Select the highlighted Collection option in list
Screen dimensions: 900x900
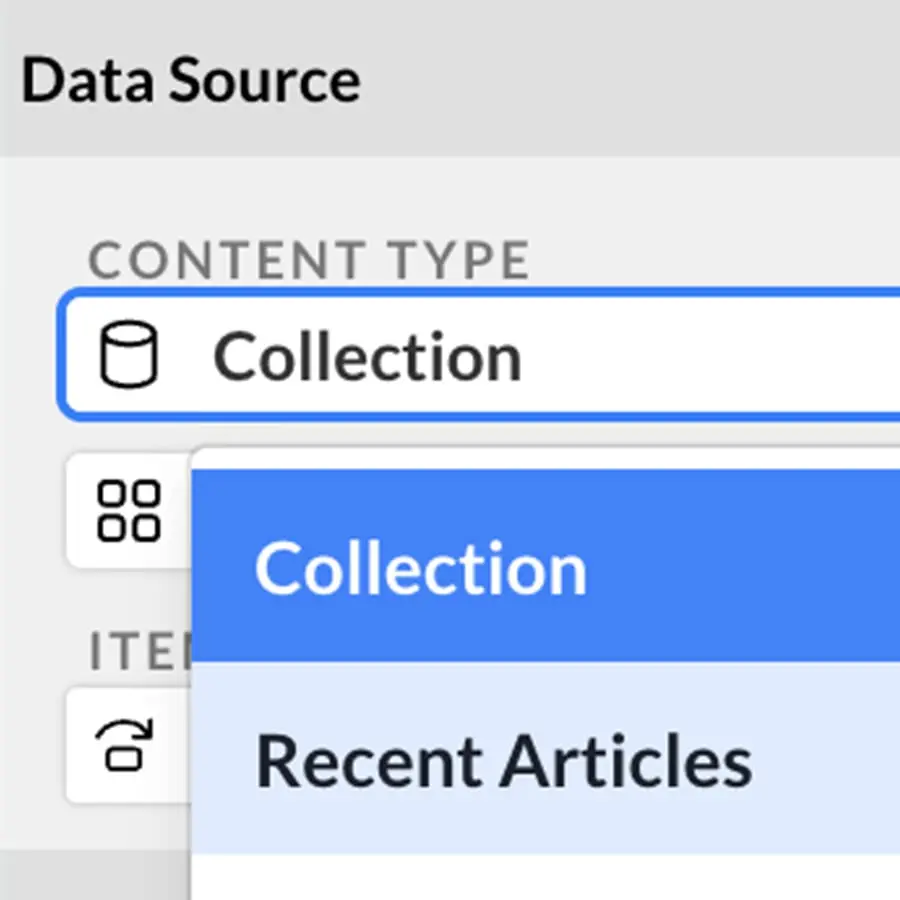[x=420, y=568]
